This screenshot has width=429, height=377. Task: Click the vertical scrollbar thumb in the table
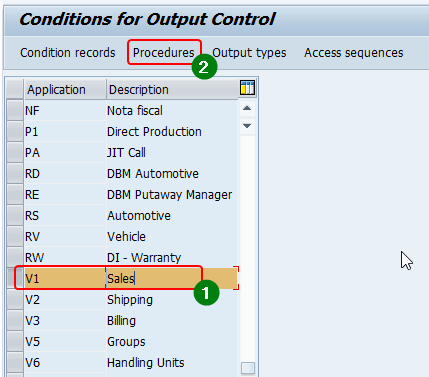pos(248,368)
